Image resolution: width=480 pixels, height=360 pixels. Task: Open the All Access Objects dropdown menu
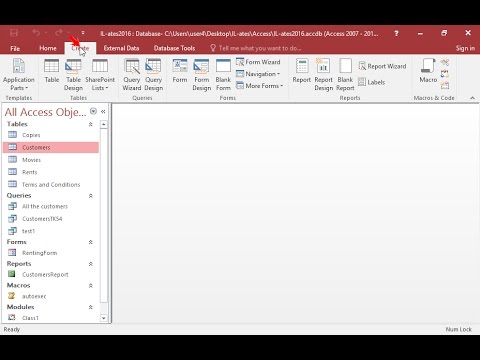[93, 111]
